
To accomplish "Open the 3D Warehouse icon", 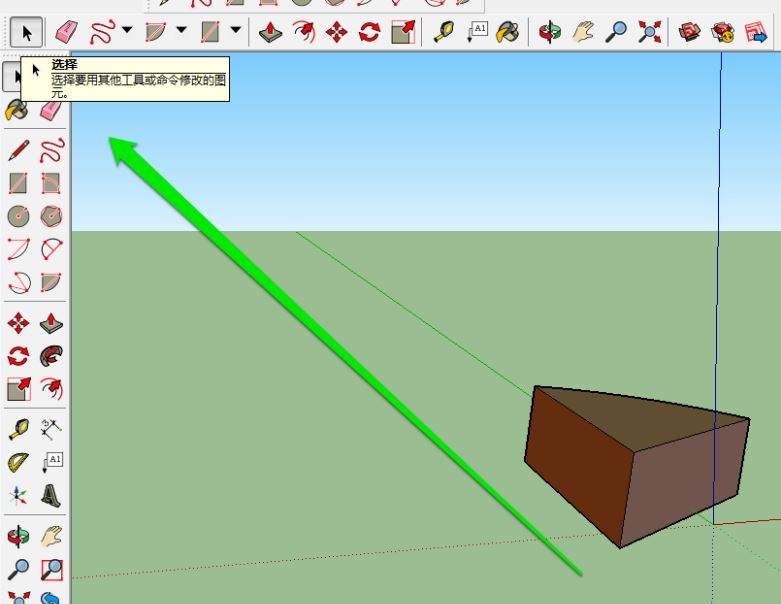I will click(x=690, y=32).
